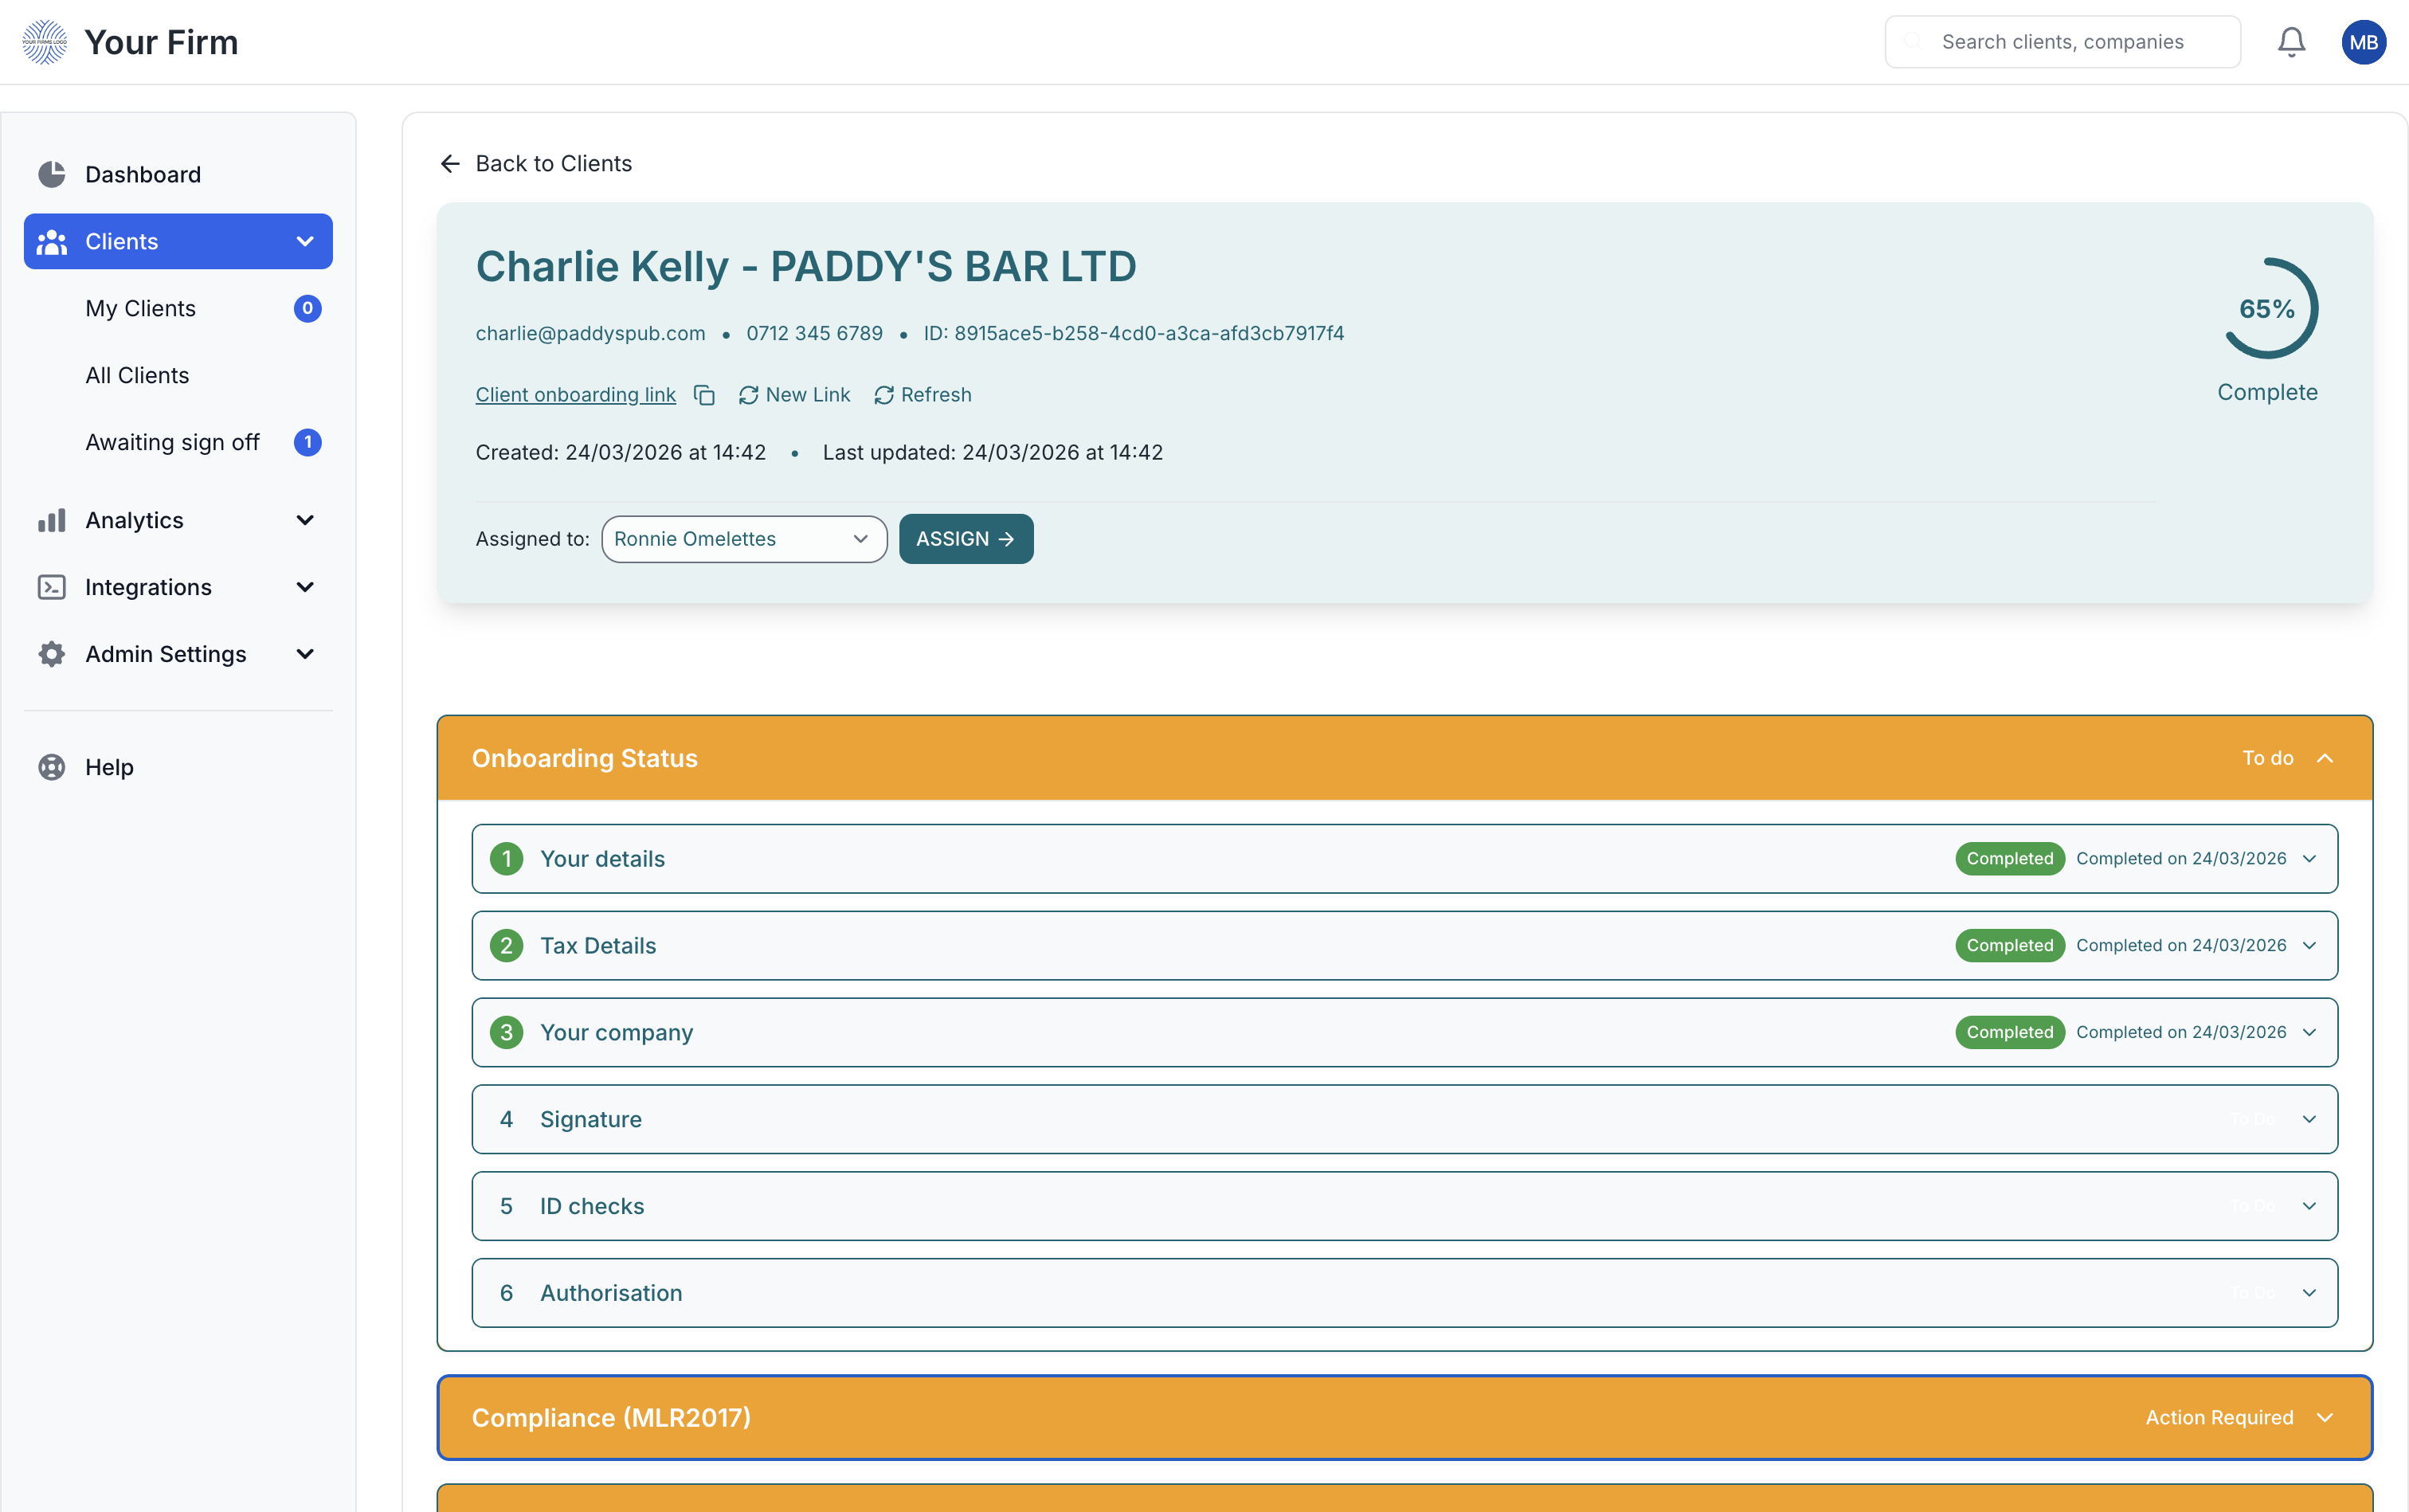2409x1512 pixels.
Task: Click the Help lifebuoy icon
Action: click(x=51, y=767)
